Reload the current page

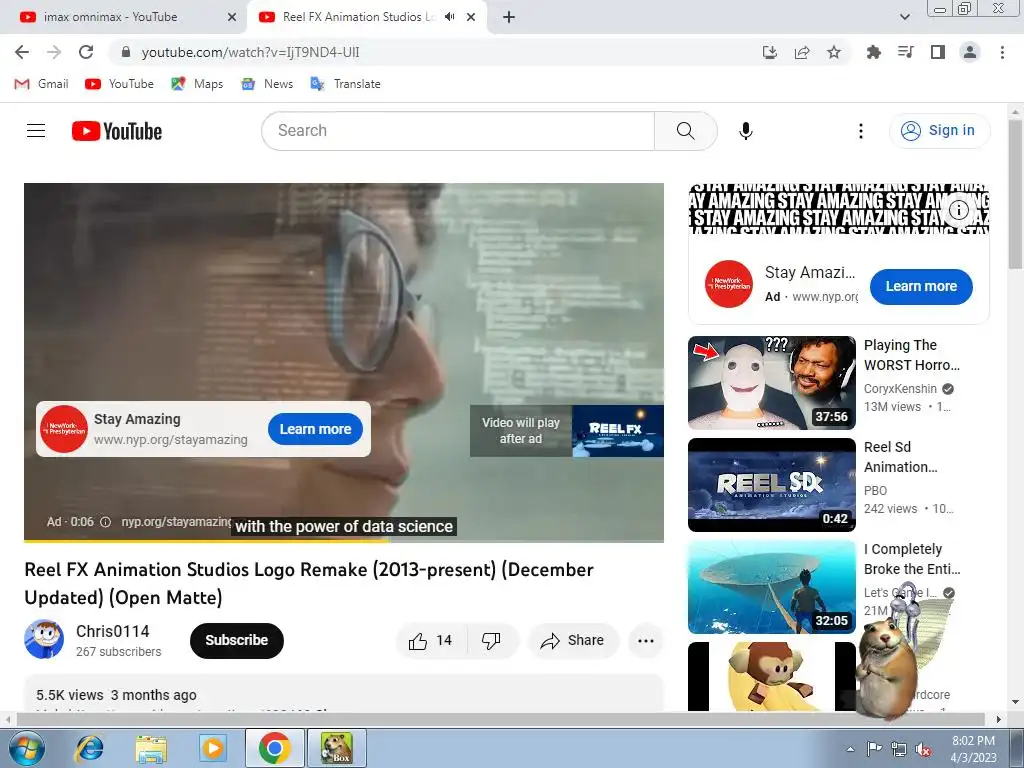click(x=86, y=52)
